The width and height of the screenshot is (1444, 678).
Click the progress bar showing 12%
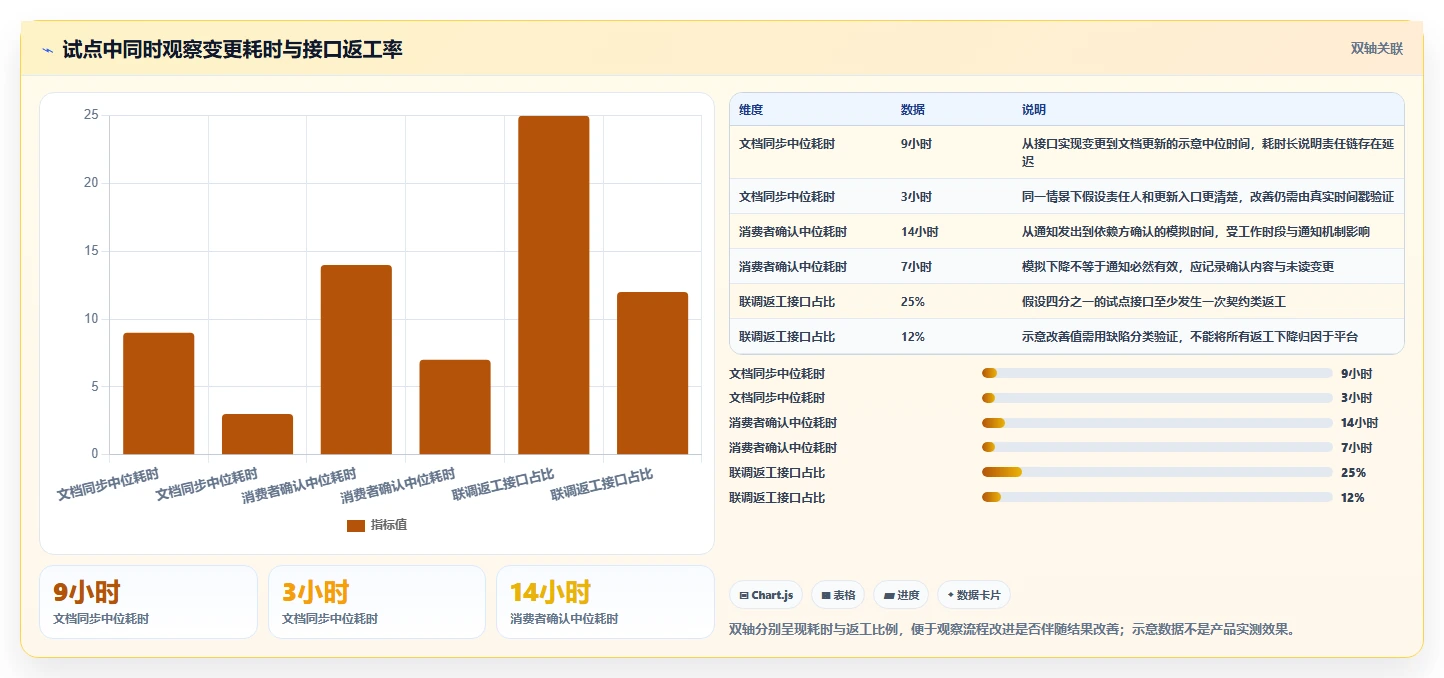click(x=1157, y=497)
